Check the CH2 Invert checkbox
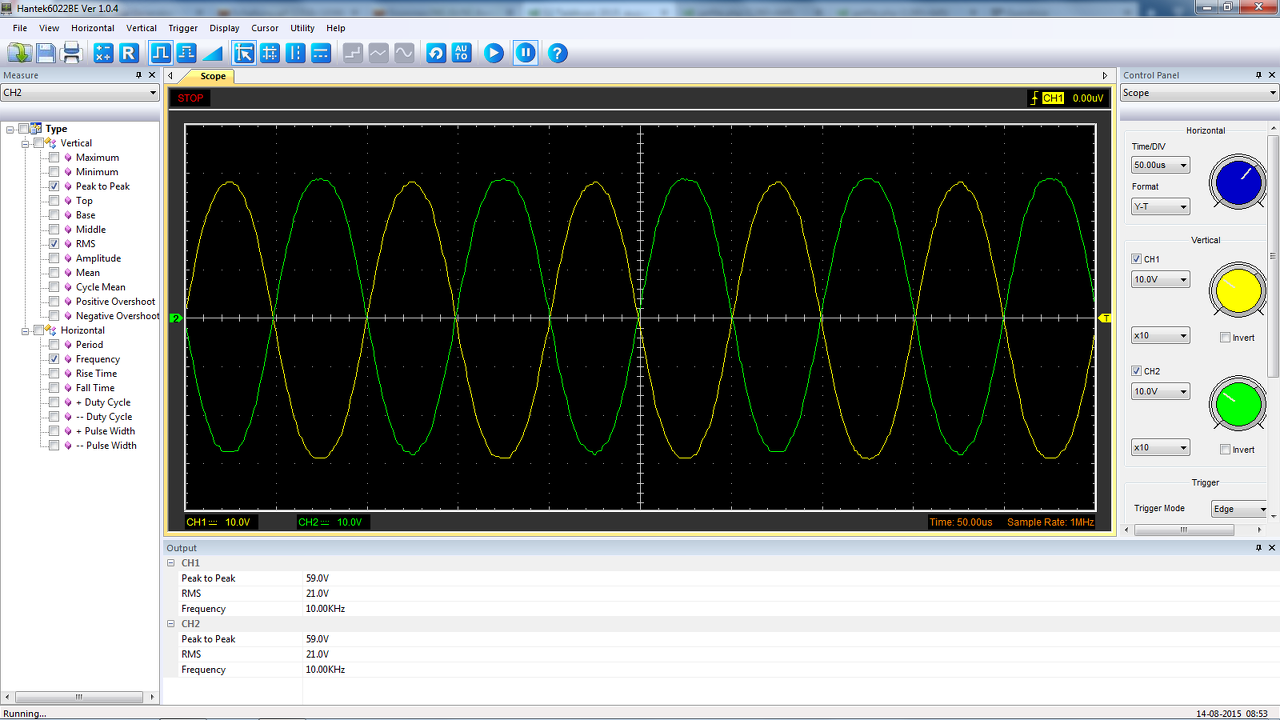 1225,450
